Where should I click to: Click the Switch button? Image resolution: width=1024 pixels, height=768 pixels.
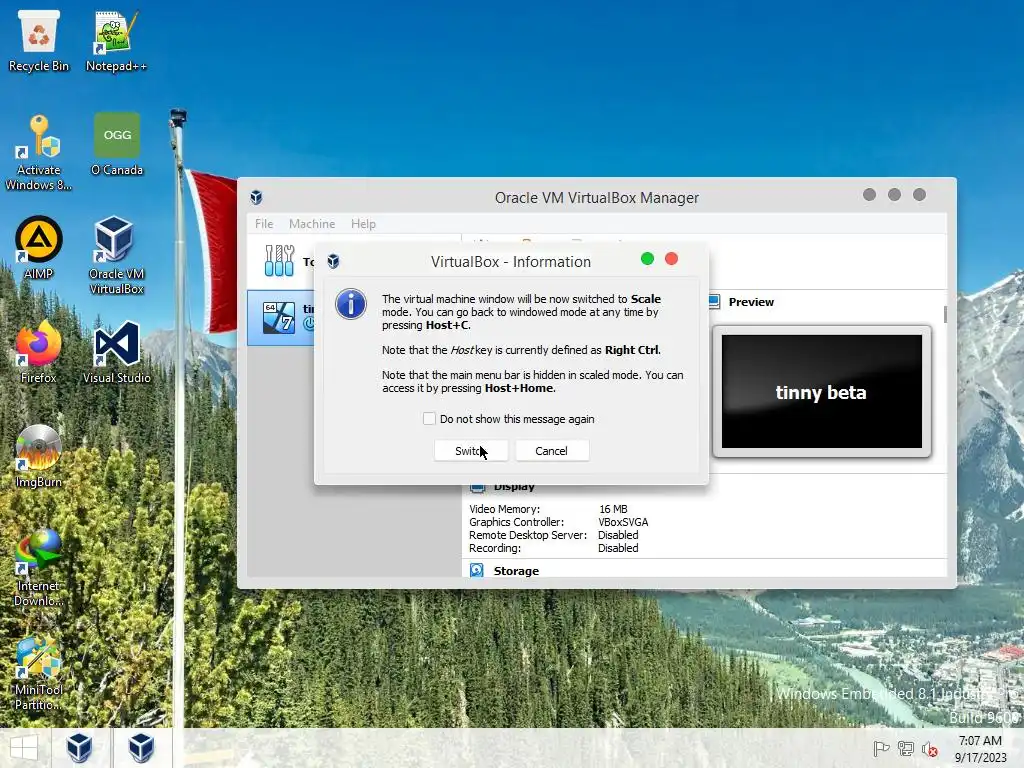(471, 451)
